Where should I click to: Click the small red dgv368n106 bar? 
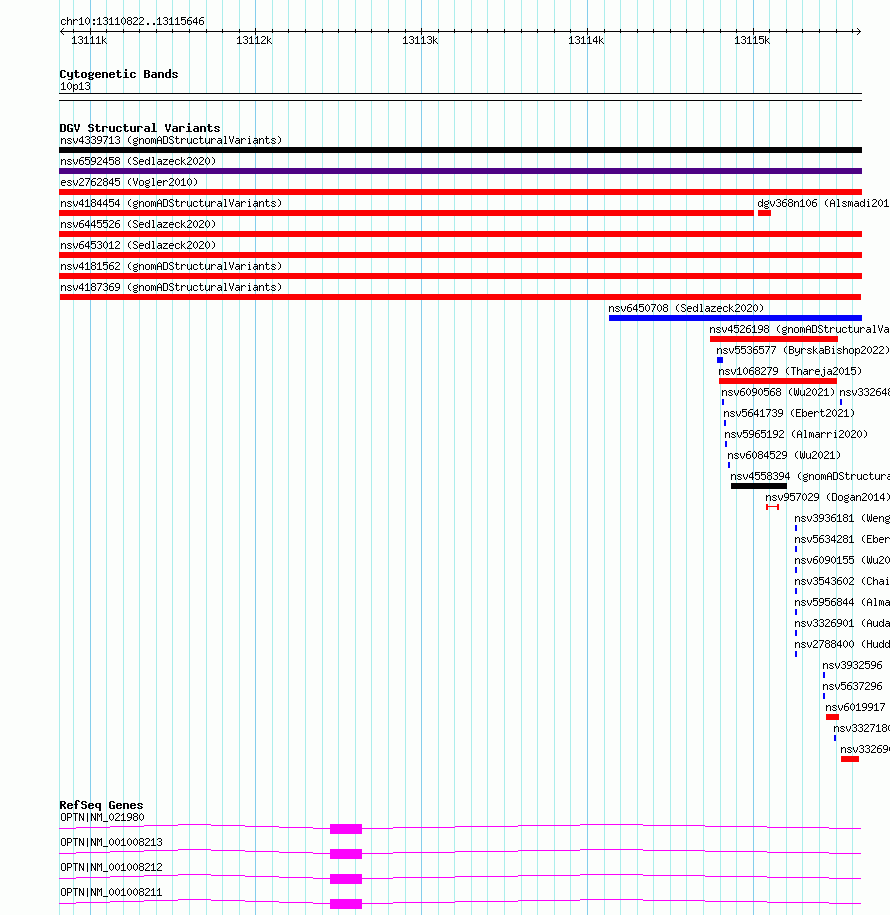click(765, 213)
